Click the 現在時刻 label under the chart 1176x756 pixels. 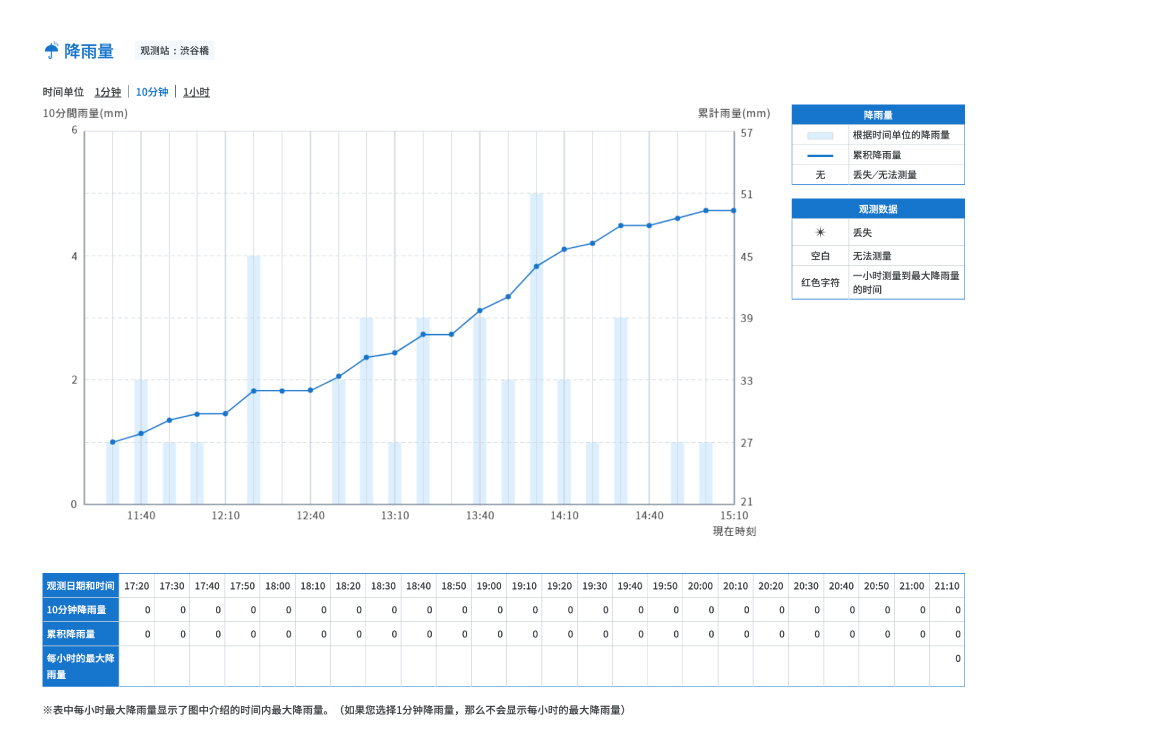pyautogui.click(x=734, y=531)
